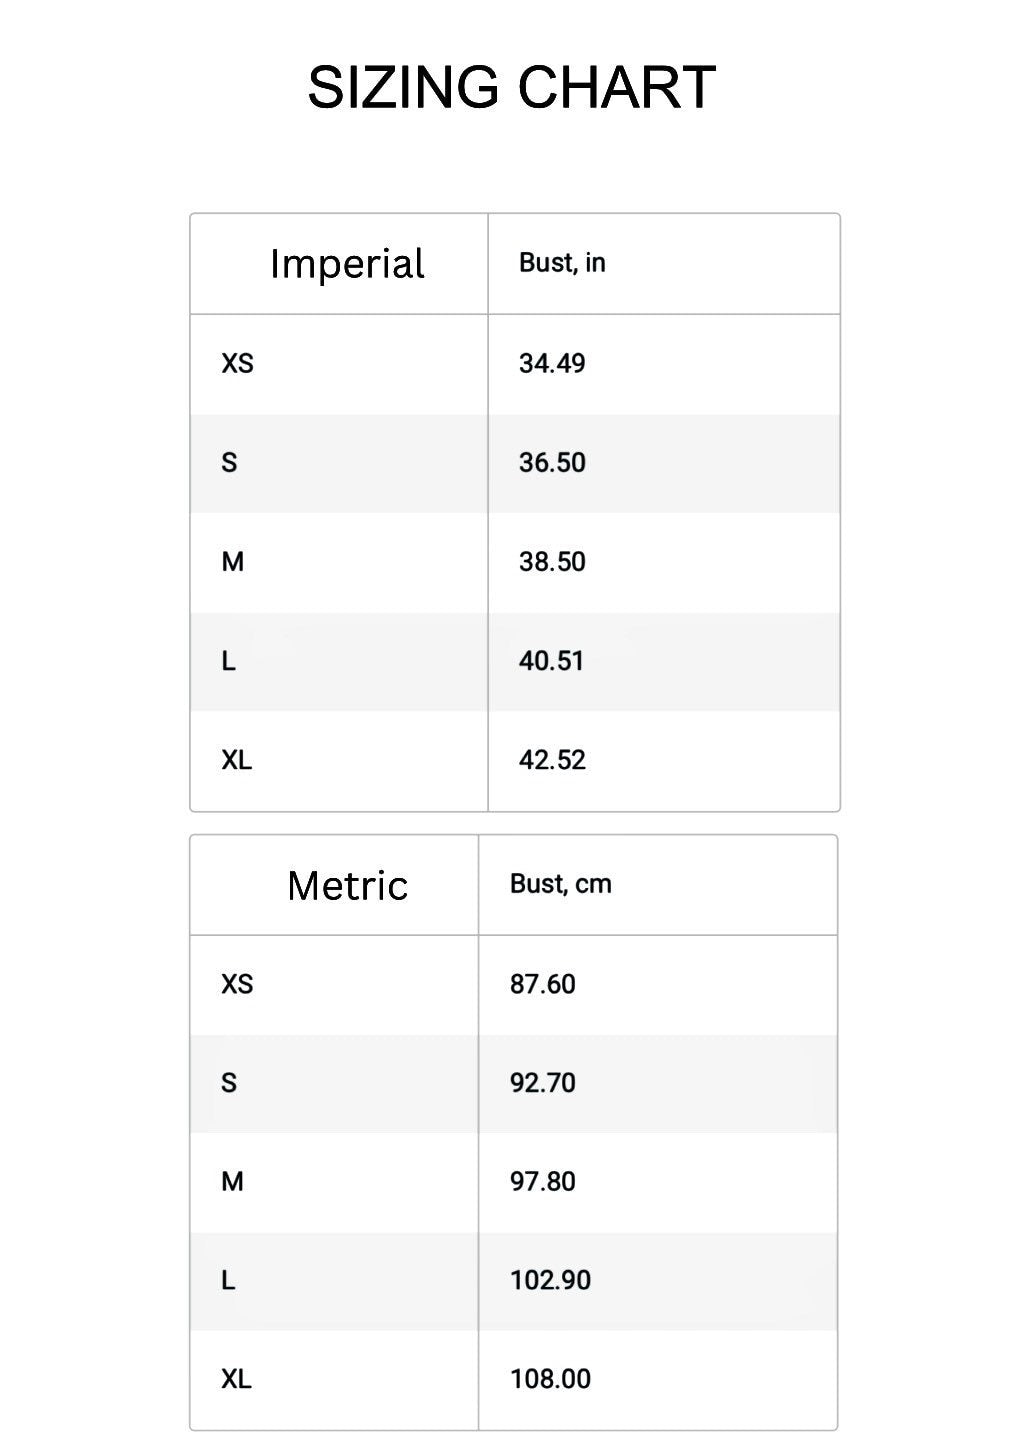
Task: Click the 92.70 bust value
Action: tap(543, 1083)
